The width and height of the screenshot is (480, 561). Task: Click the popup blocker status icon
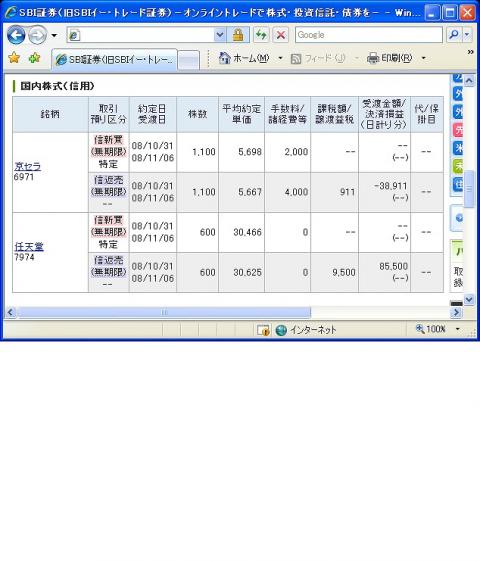click(263, 330)
